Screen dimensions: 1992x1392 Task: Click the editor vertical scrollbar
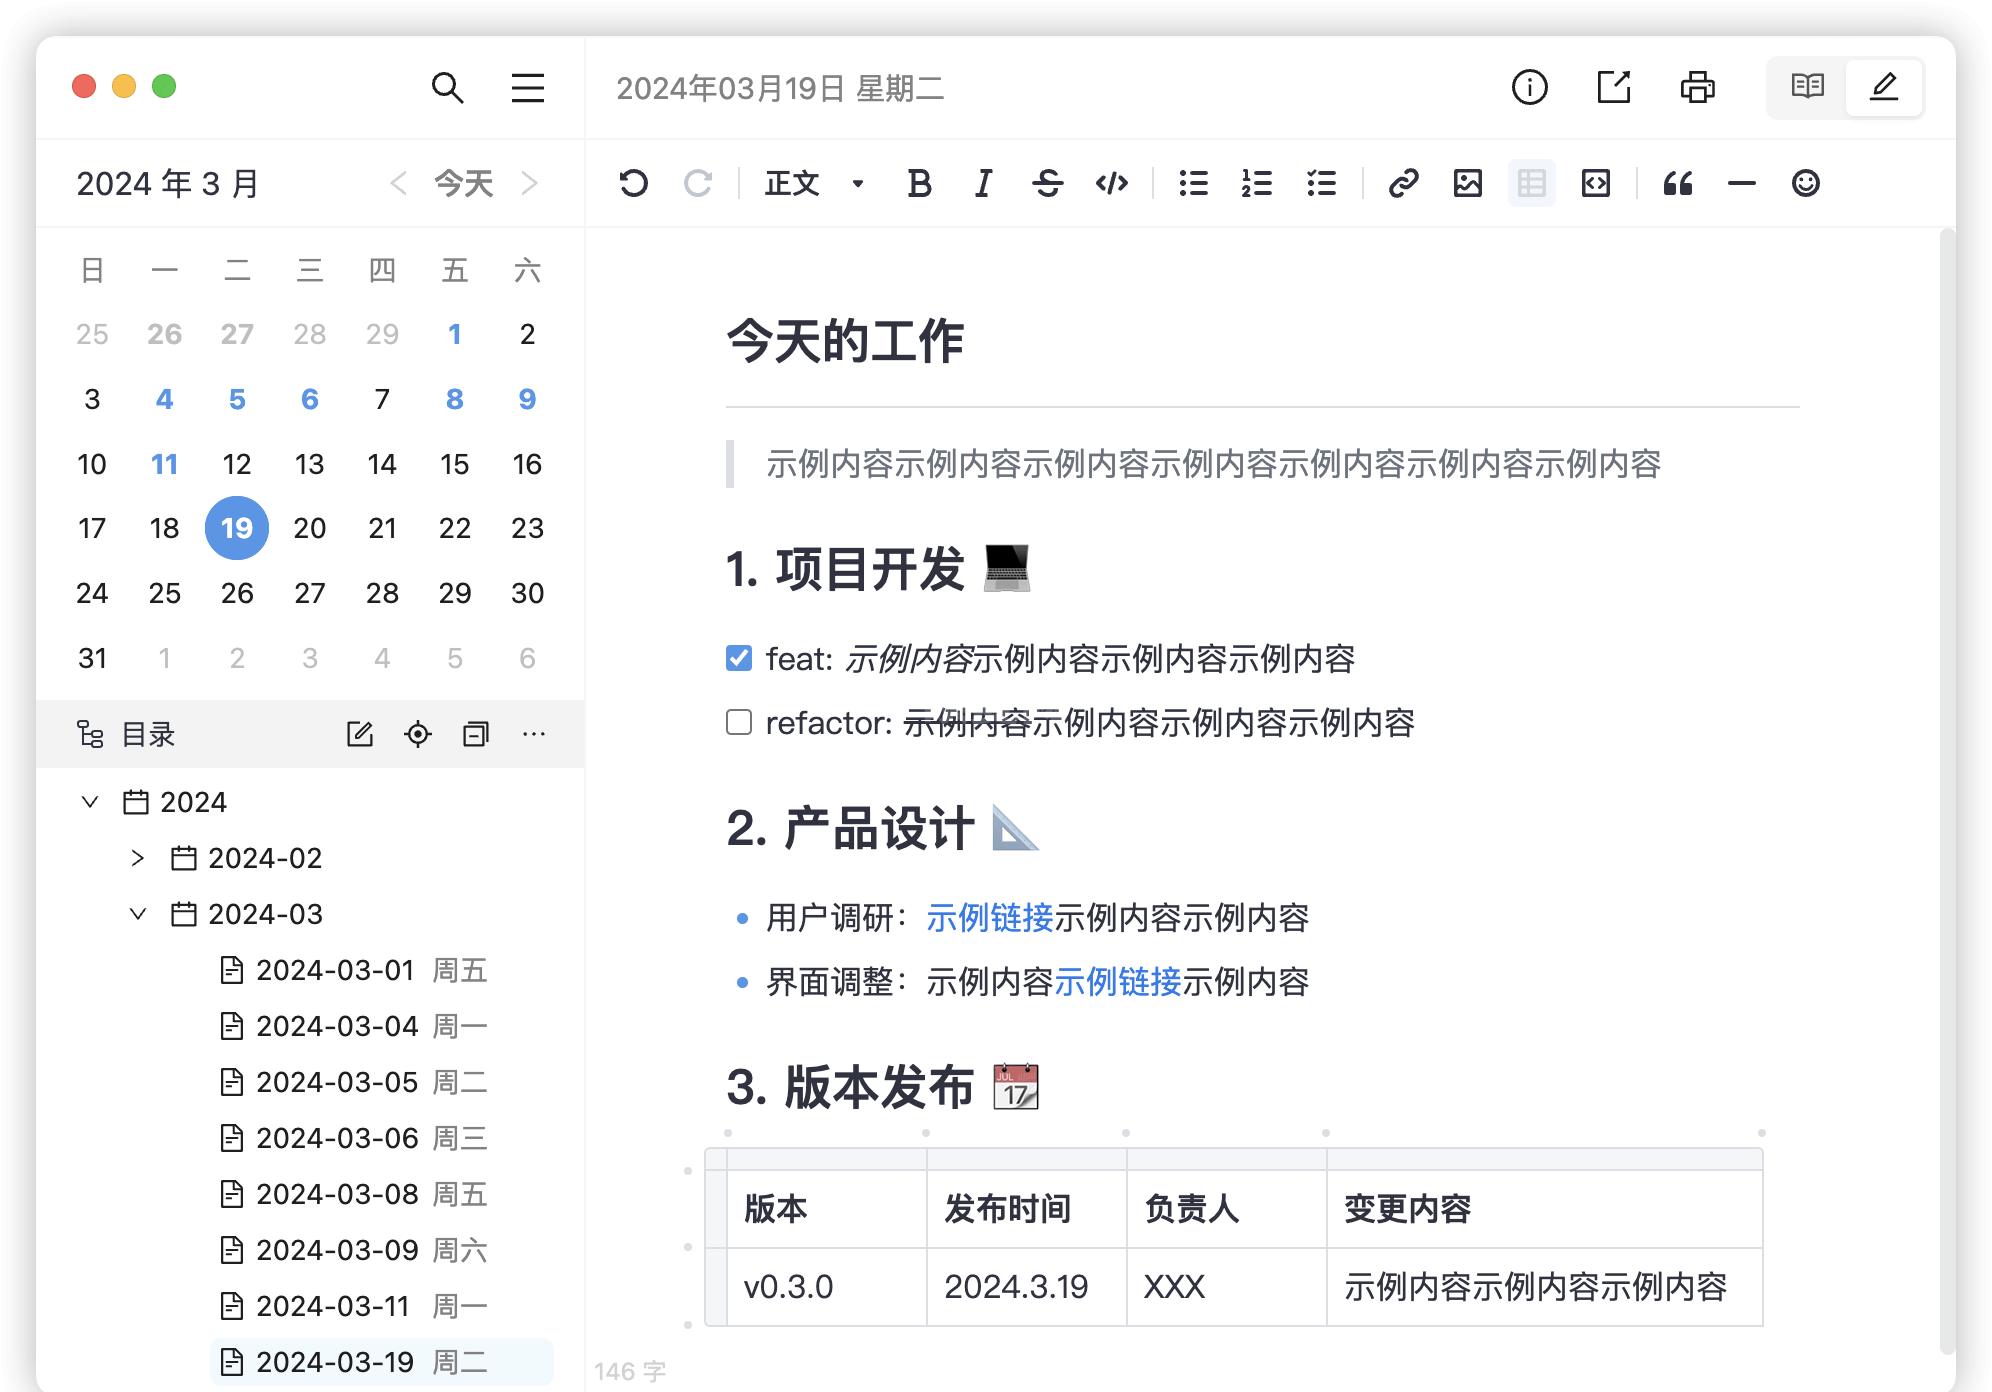point(1947,790)
